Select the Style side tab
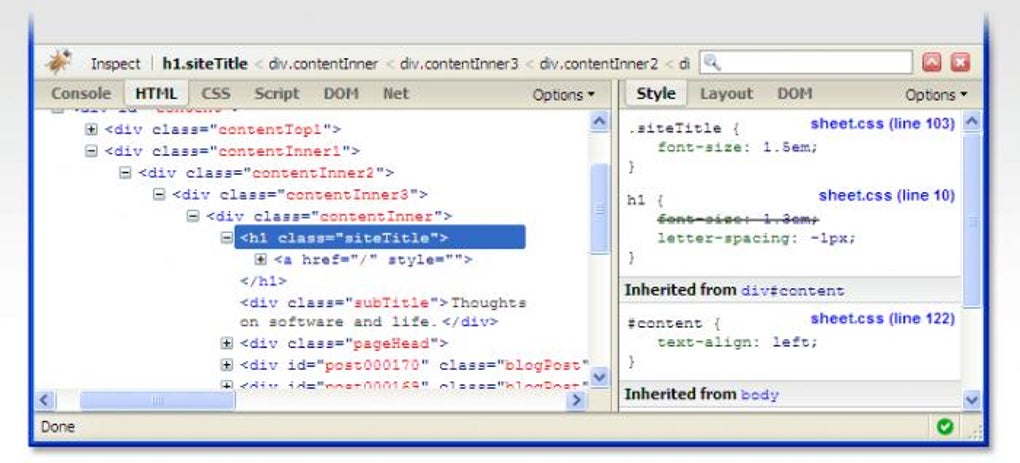This screenshot has width=1020, height=463. click(x=656, y=94)
